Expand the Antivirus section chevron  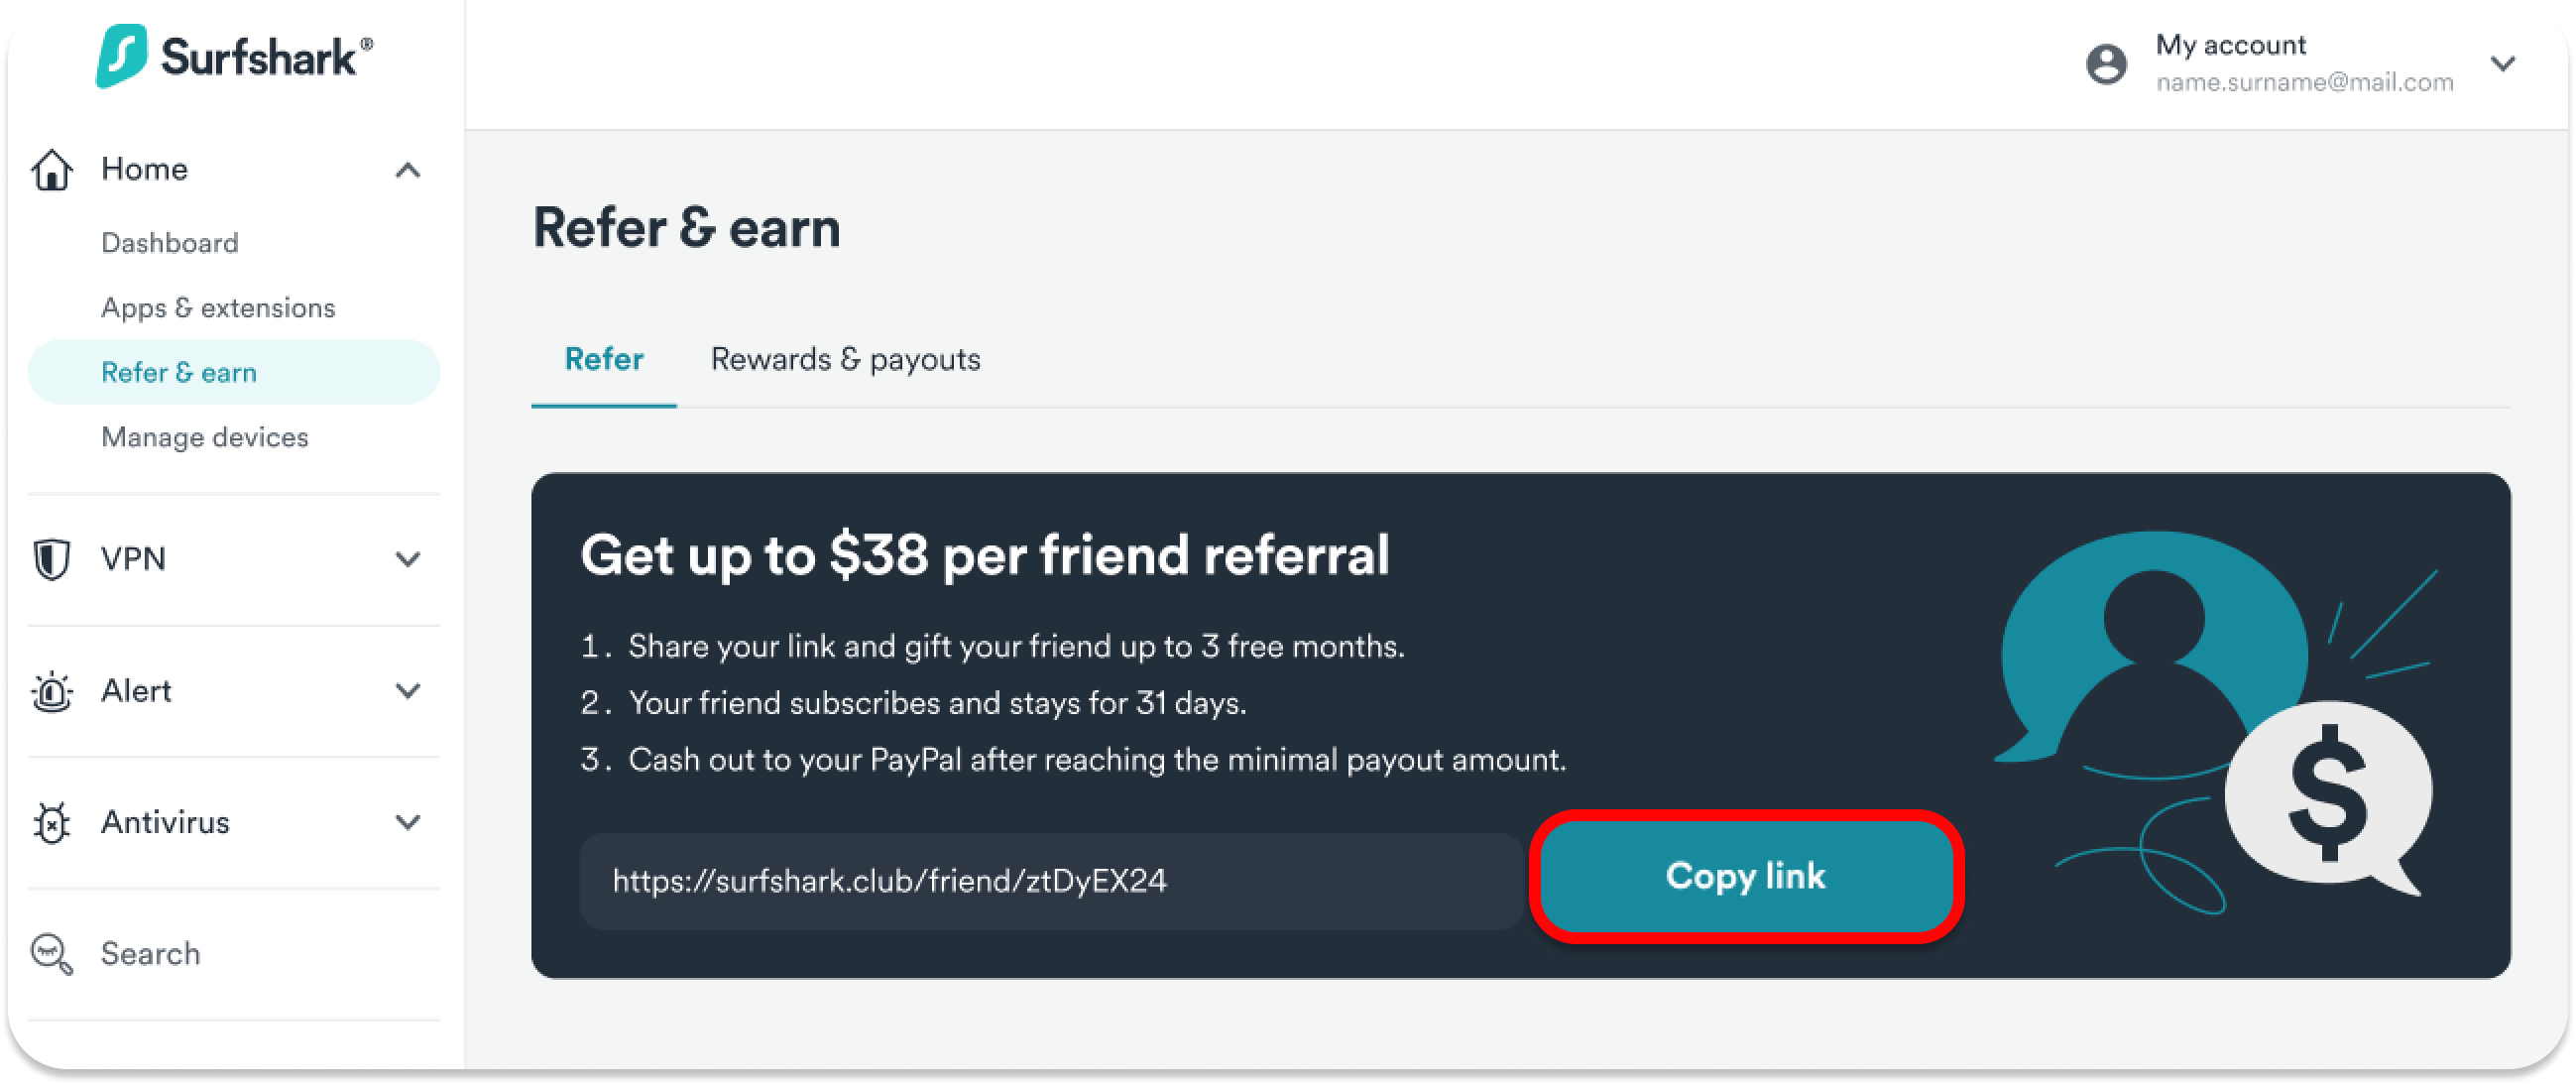tap(407, 823)
